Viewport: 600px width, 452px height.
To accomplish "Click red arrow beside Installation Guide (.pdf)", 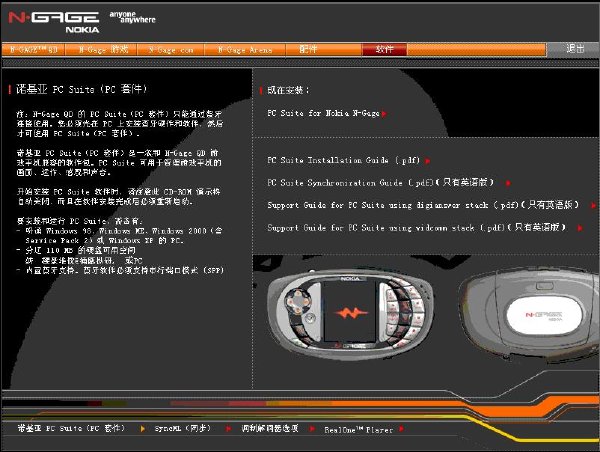I will [427, 161].
